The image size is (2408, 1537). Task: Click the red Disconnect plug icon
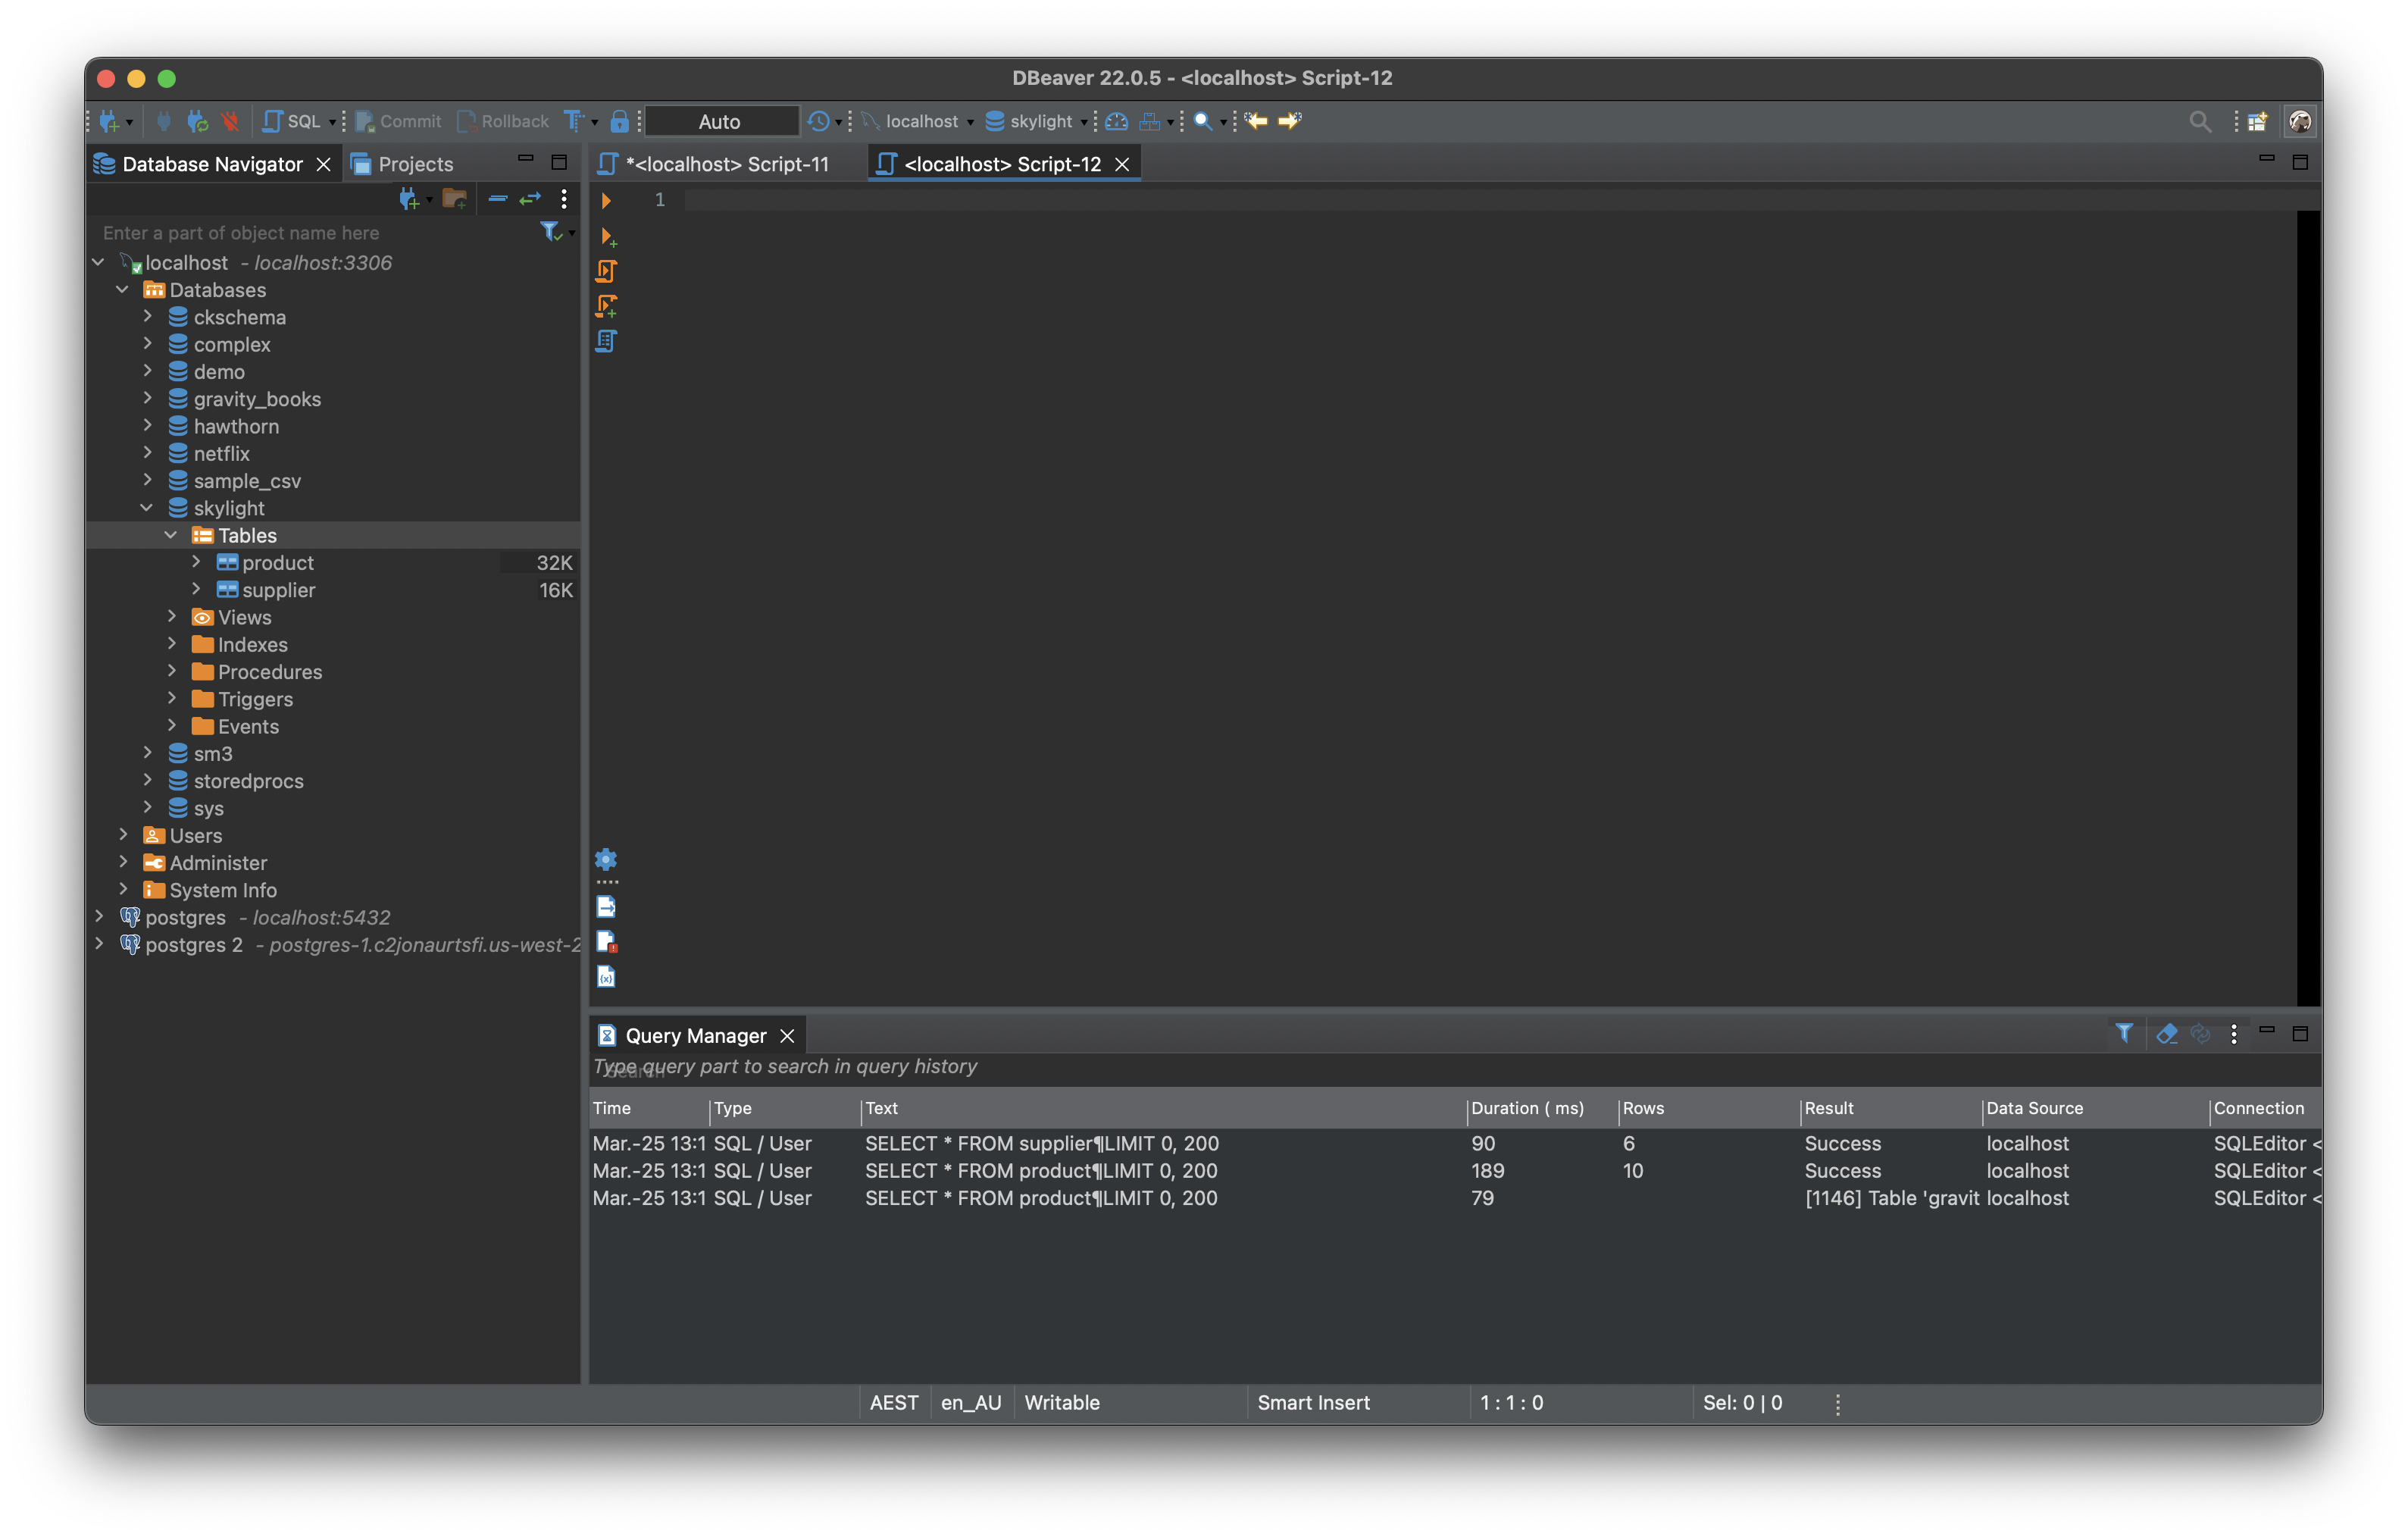pyautogui.click(x=230, y=122)
